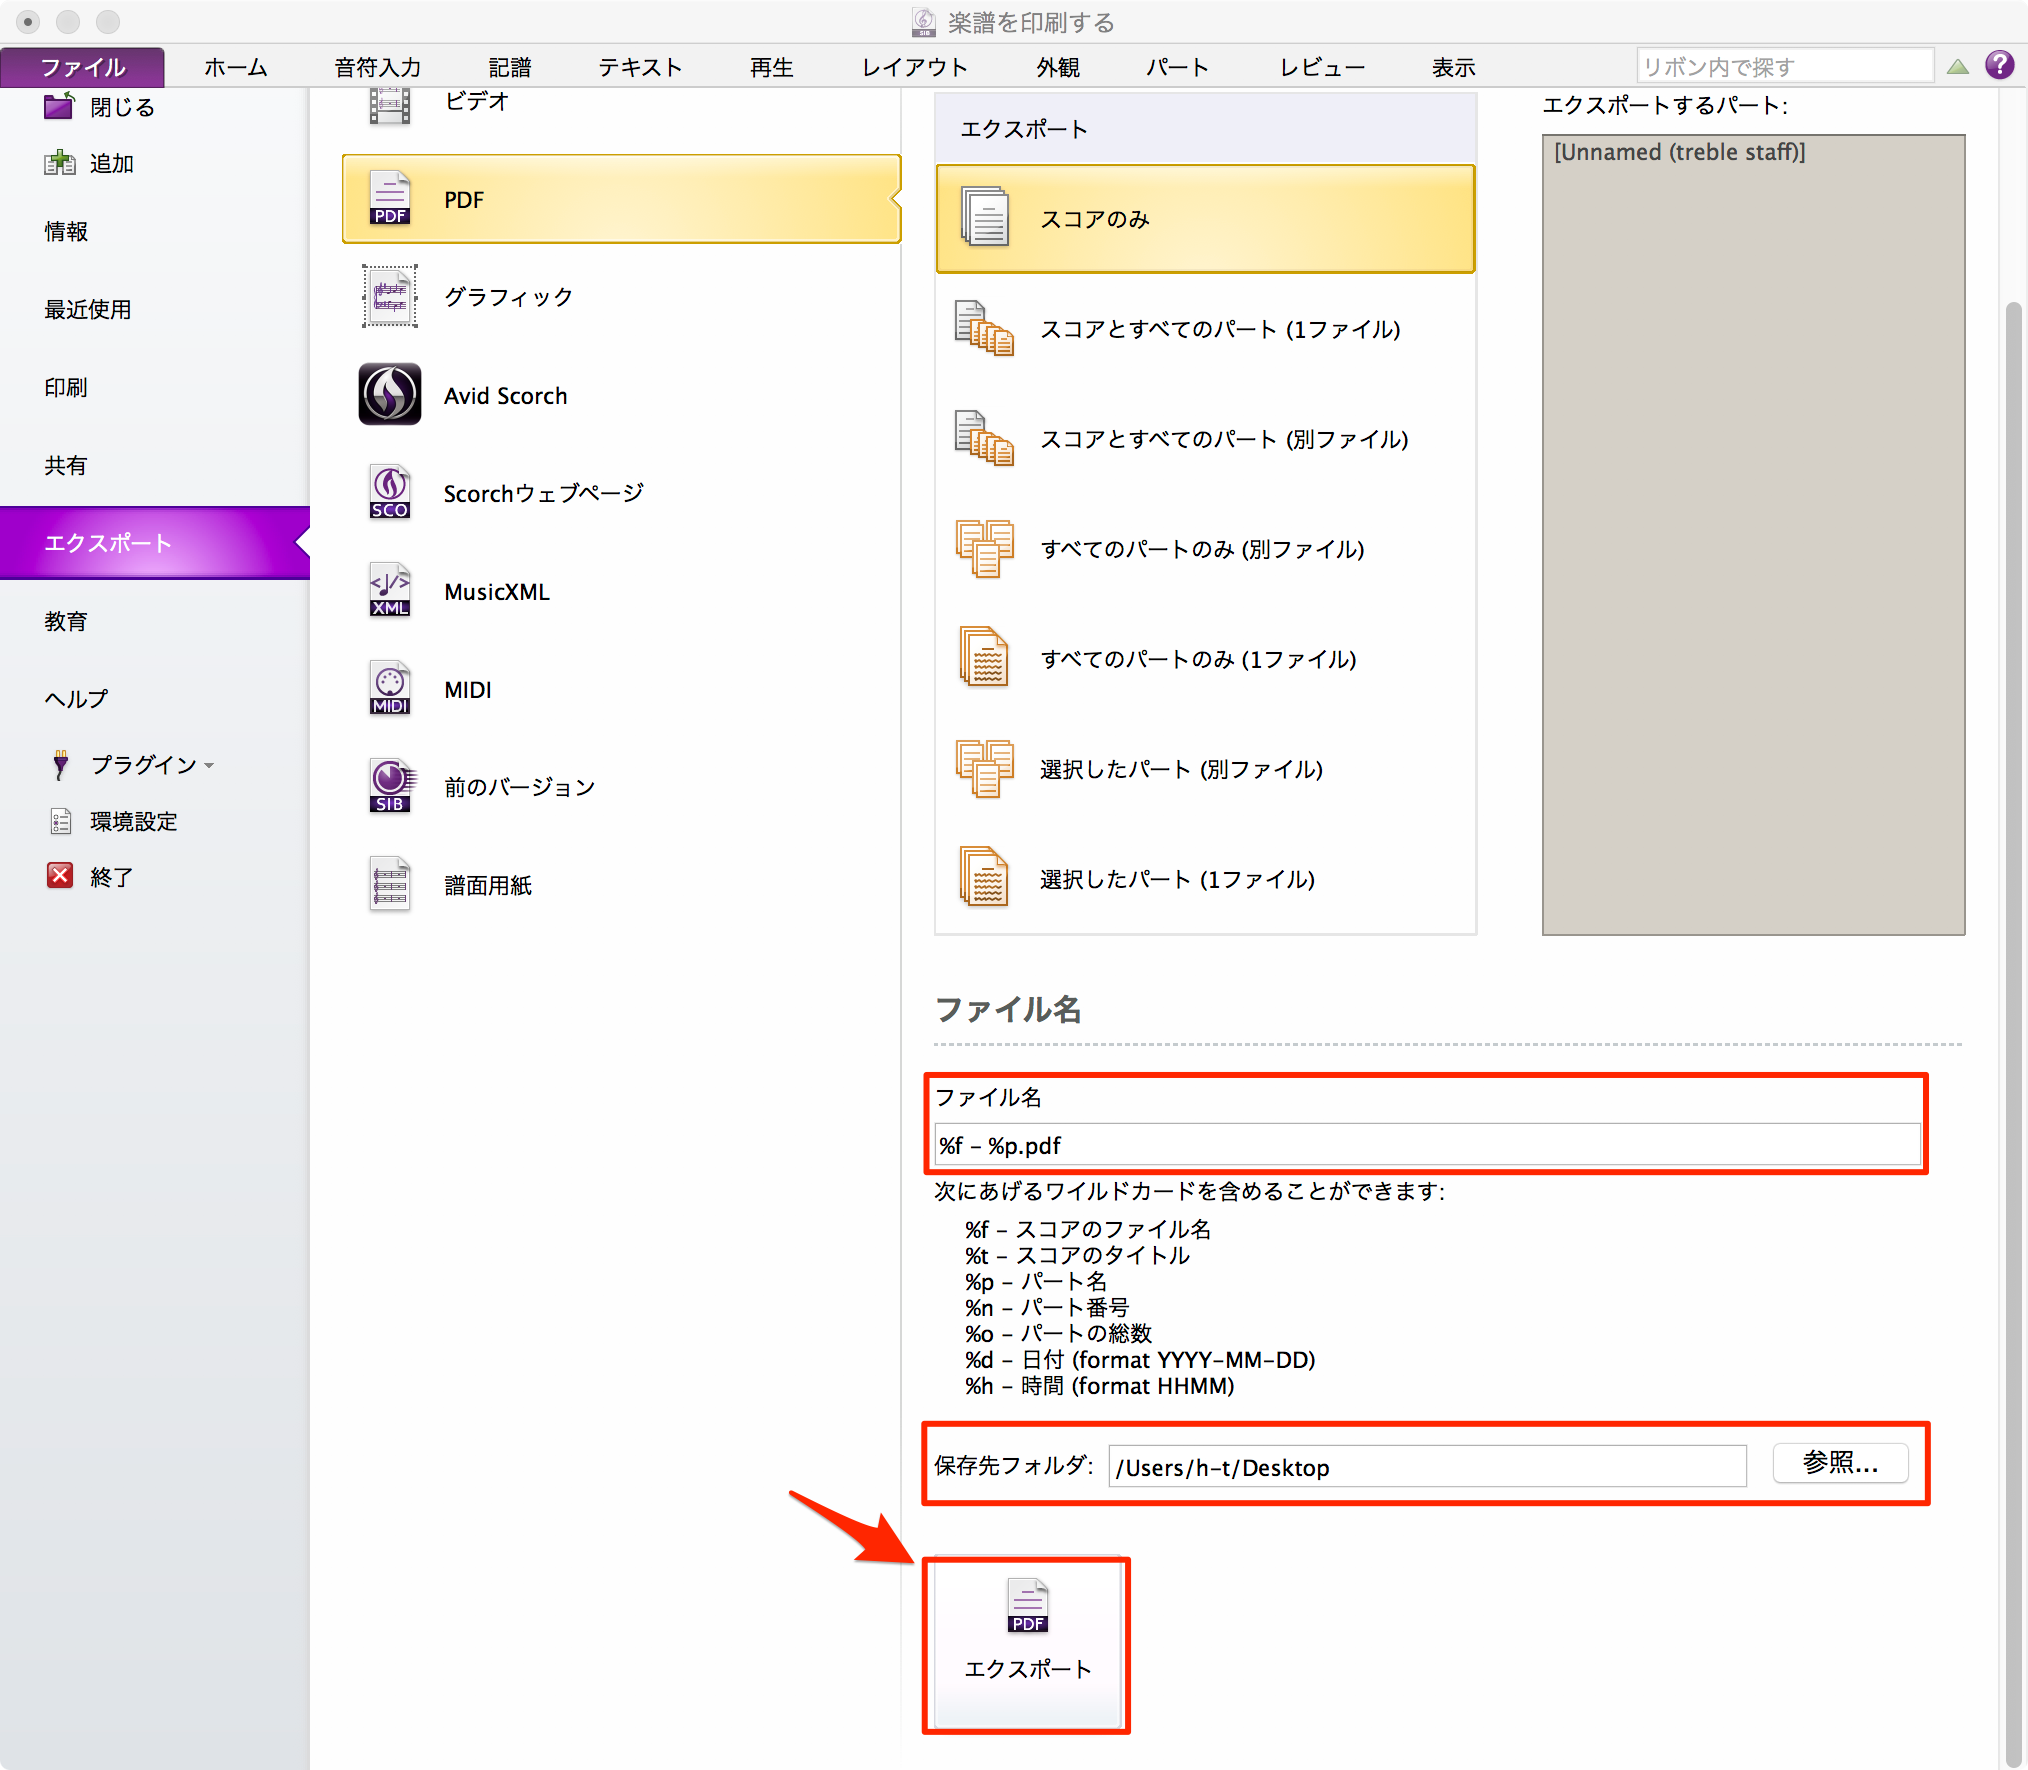The width and height of the screenshot is (2028, 1770).
Task: Click the エクスポート PDF button
Action: click(1027, 1645)
